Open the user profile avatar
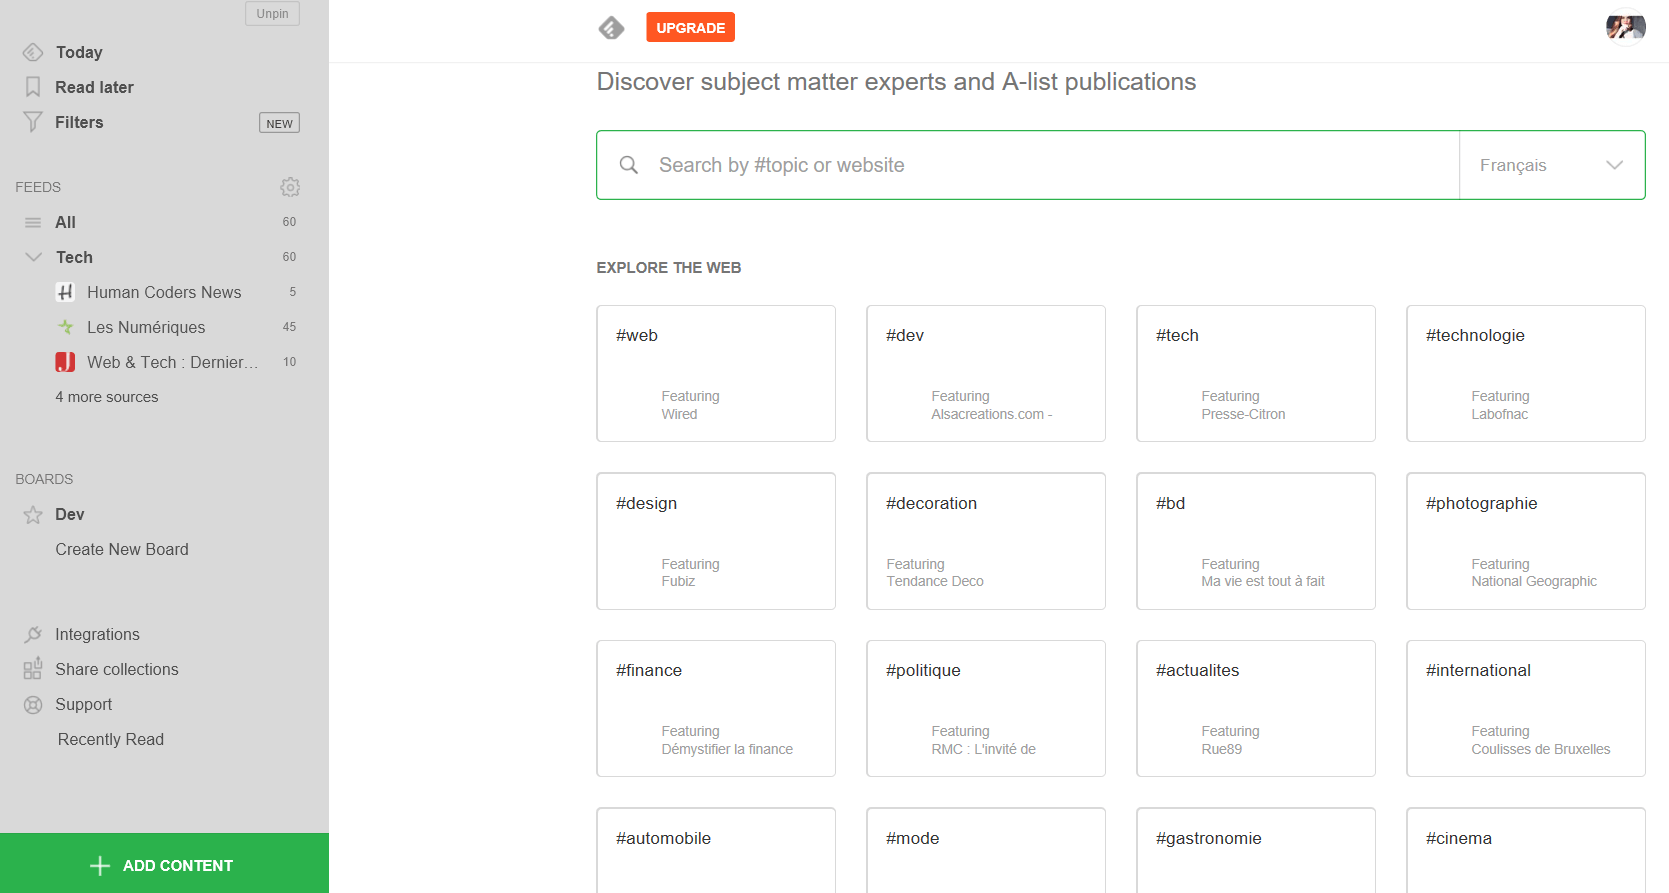Viewport: 1669px width, 893px height. click(x=1626, y=27)
